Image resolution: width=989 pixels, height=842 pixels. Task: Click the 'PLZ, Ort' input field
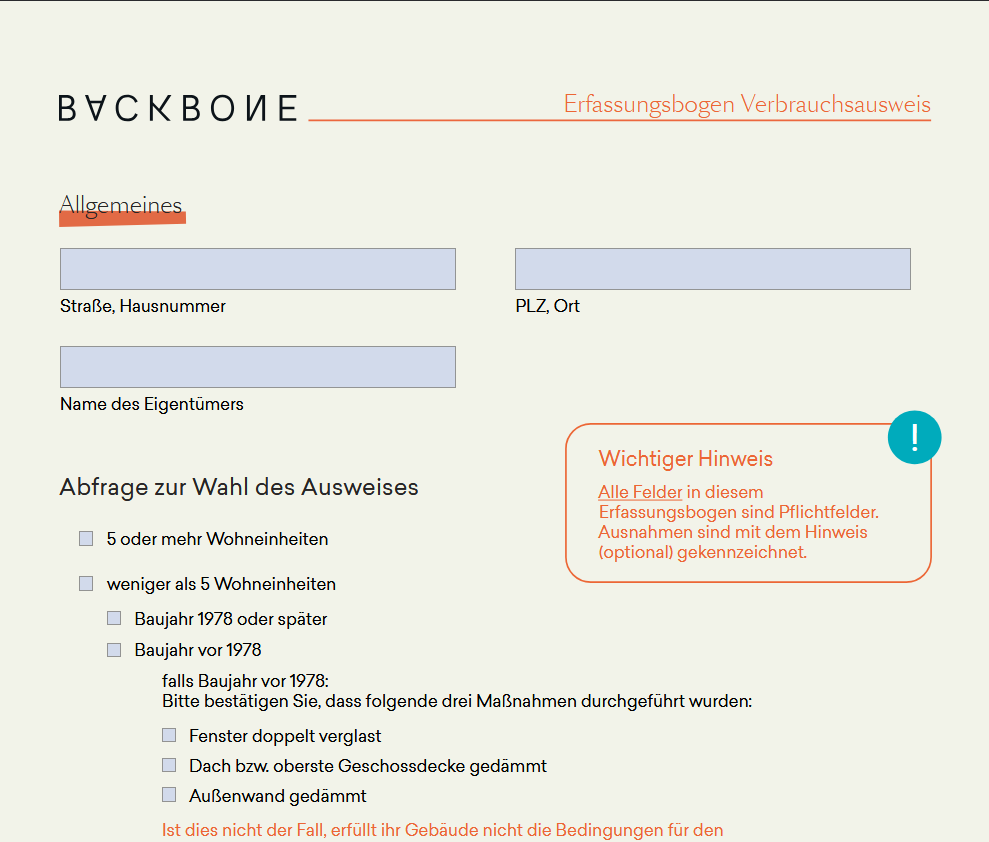(x=712, y=268)
